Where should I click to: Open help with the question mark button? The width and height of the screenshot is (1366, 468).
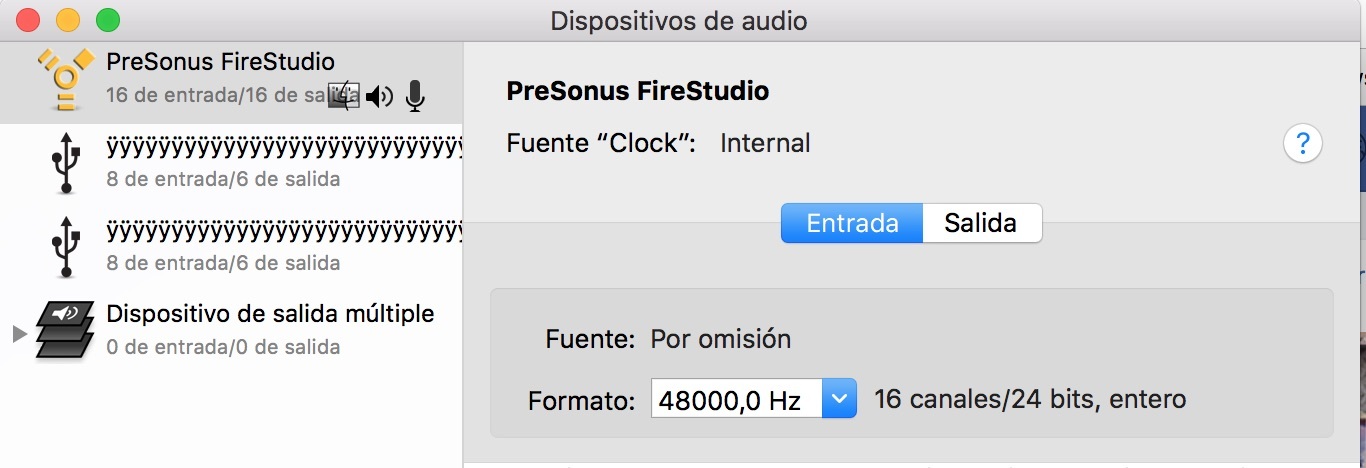point(1302,144)
